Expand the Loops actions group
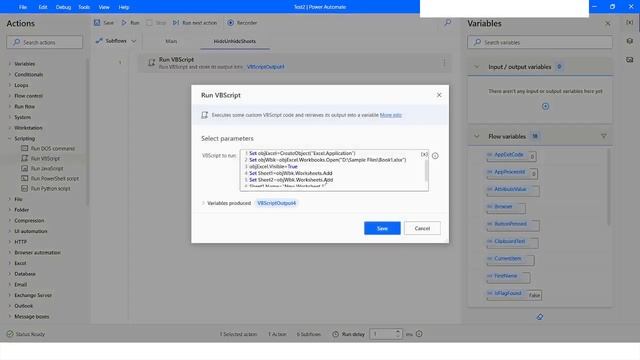The width and height of the screenshot is (640, 360). tap(10, 85)
